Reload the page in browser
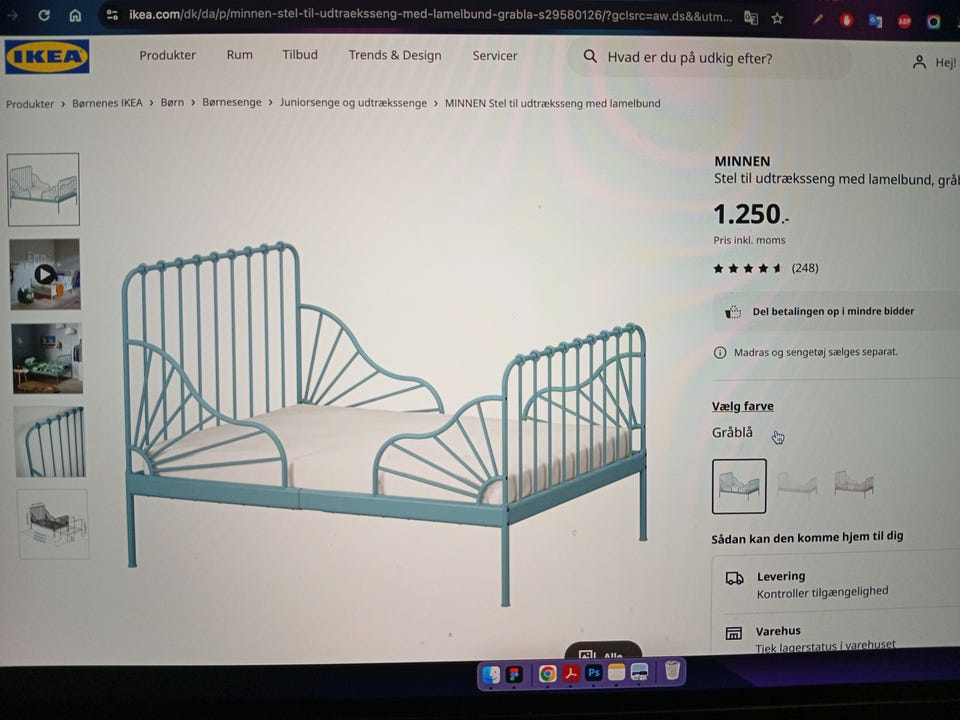Image resolution: width=960 pixels, height=720 pixels. point(44,15)
